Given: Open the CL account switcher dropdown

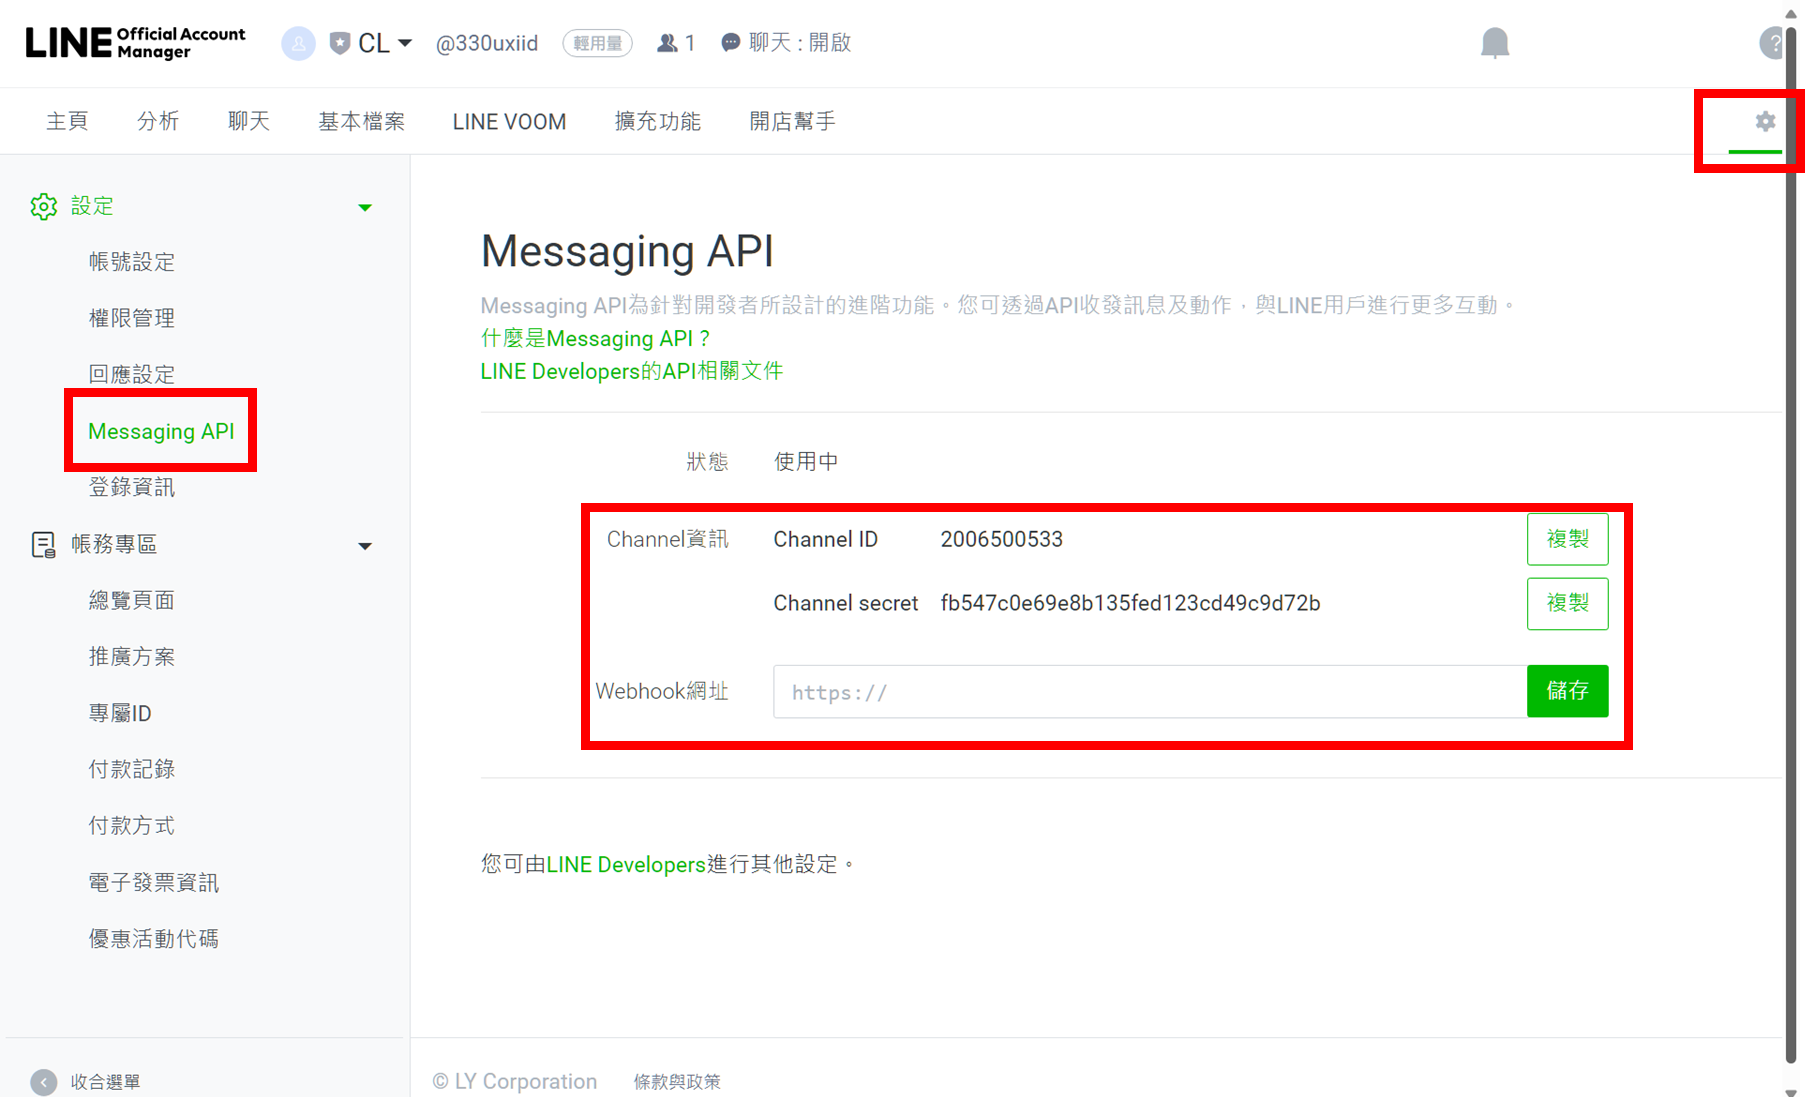Looking at the screenshot, I should click(x=384, y=43).
